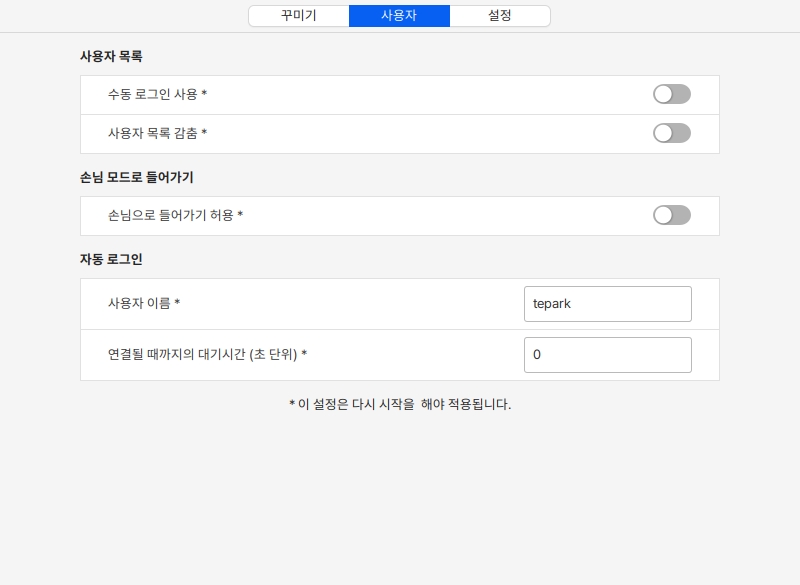Toggle 손님으로 들어가기 허용 switch
Screen dimensions: 800x585
pyautogui.click(x=671, y=215)
